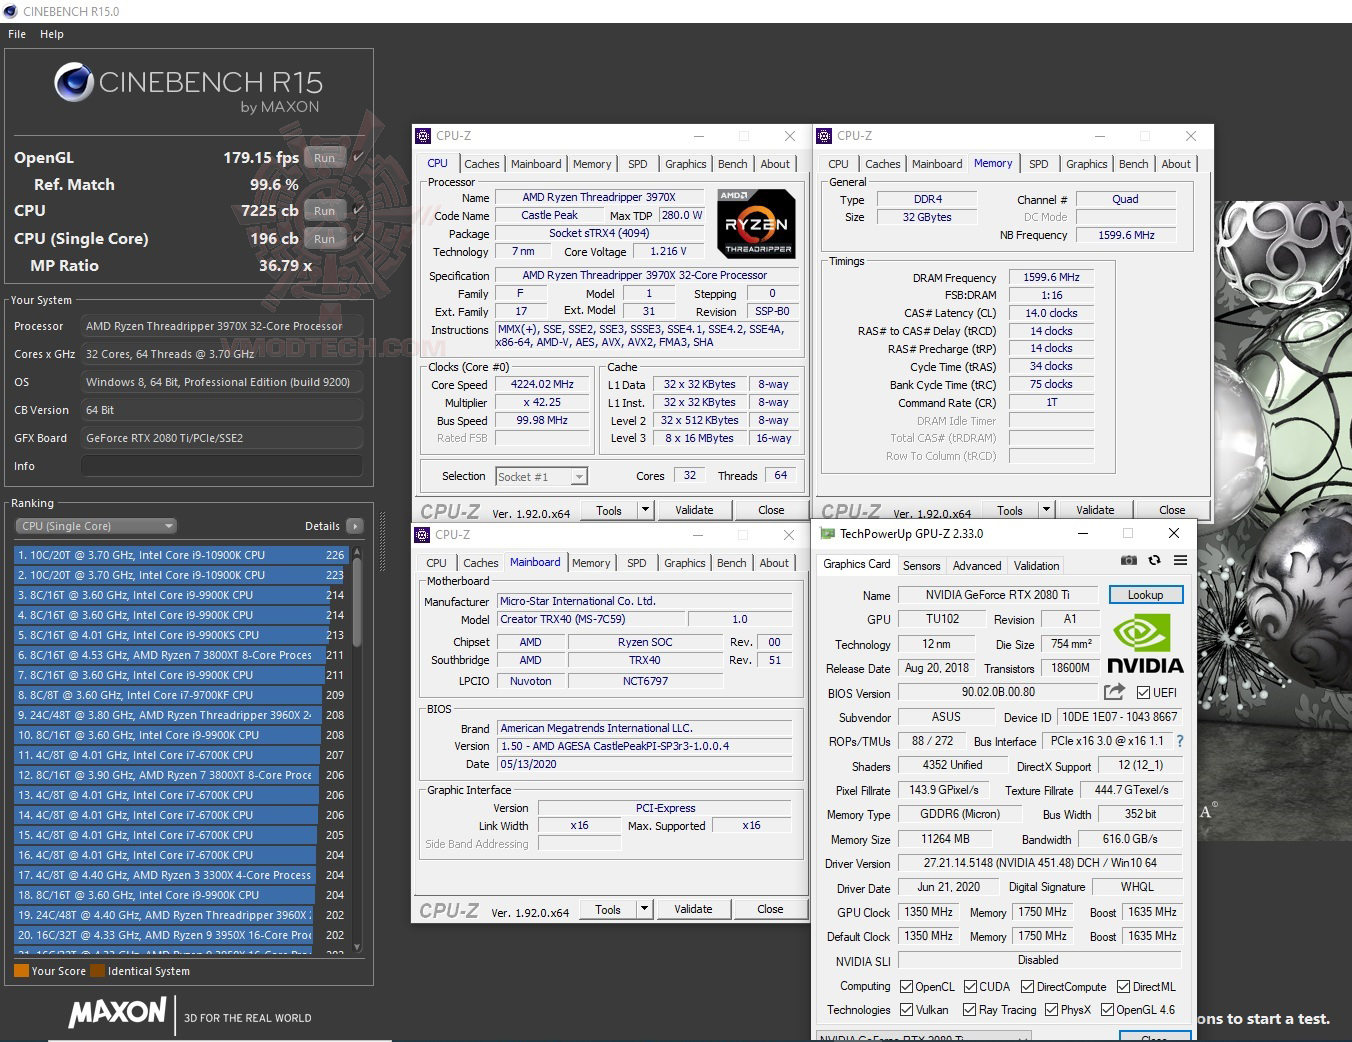Run the CPU multi-core benchmark
This screenshot has height=1042, width=1352.
pos(325,211)
